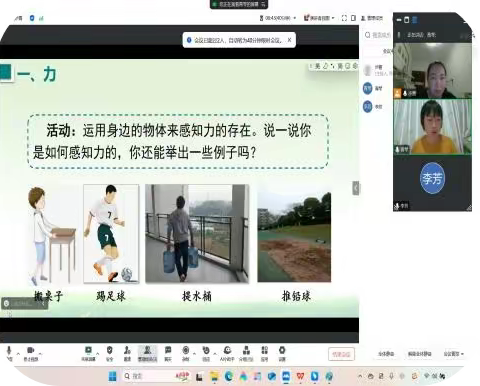This screenshot has width=480, height=386.
Task: Click the red End Meeting button
Action: click(341, 354)
